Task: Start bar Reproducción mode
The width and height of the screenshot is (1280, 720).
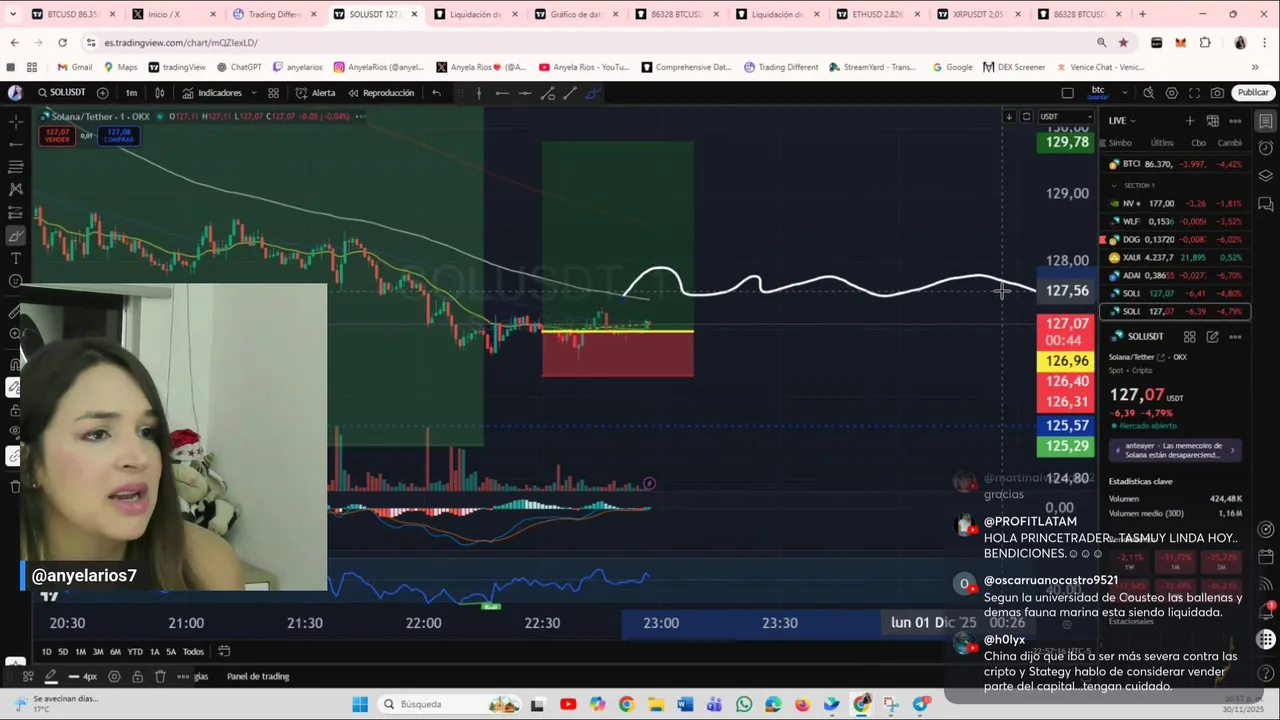Action: pos(381,92)
